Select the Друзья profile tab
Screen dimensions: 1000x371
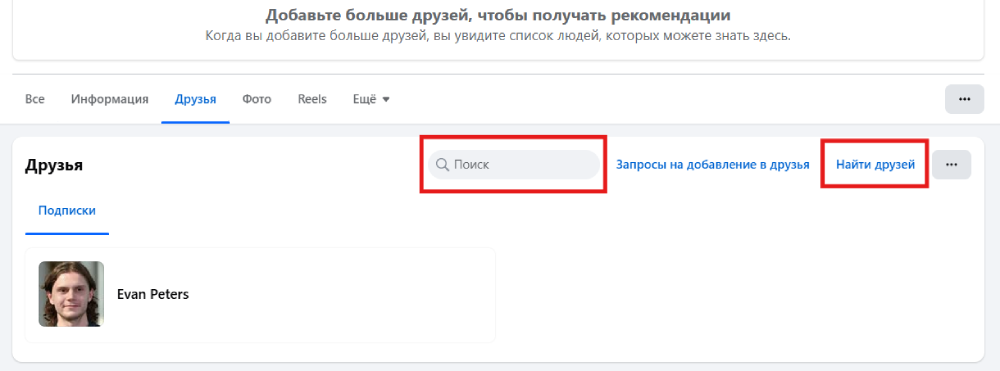[x=195, y=99]
